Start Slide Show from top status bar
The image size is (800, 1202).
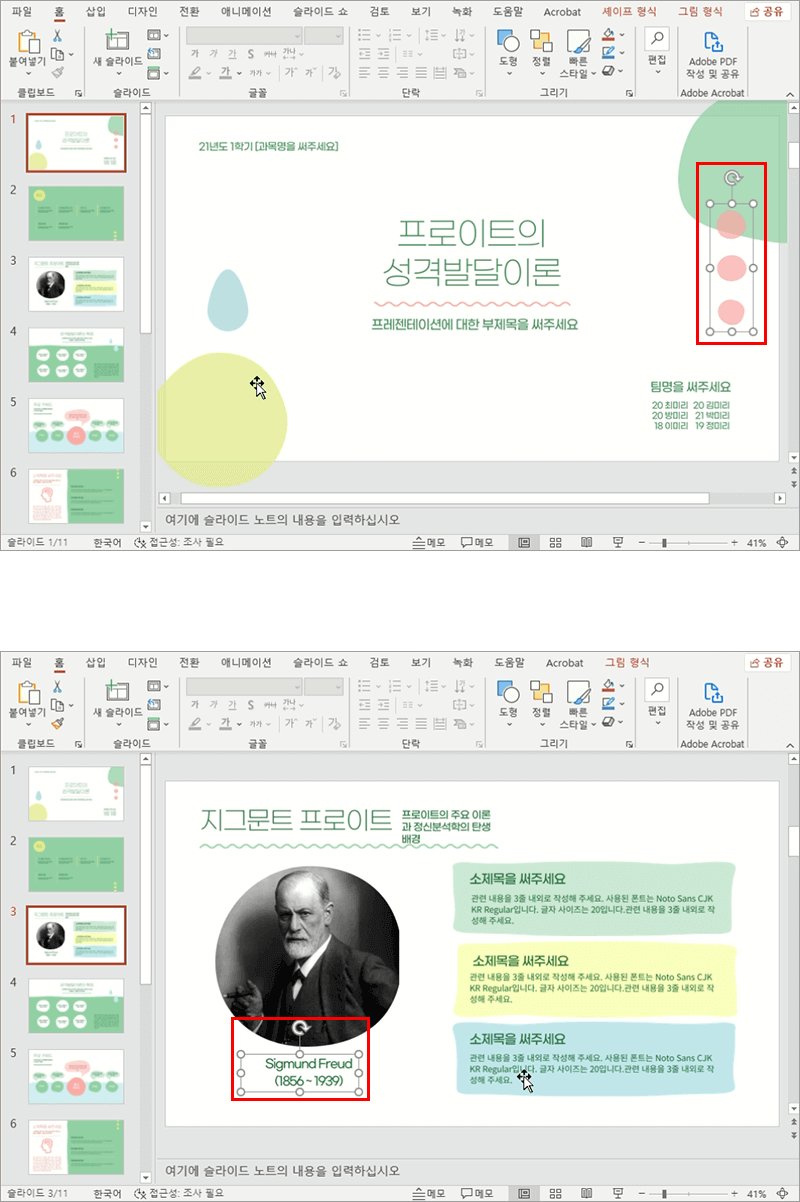(618, 542)
